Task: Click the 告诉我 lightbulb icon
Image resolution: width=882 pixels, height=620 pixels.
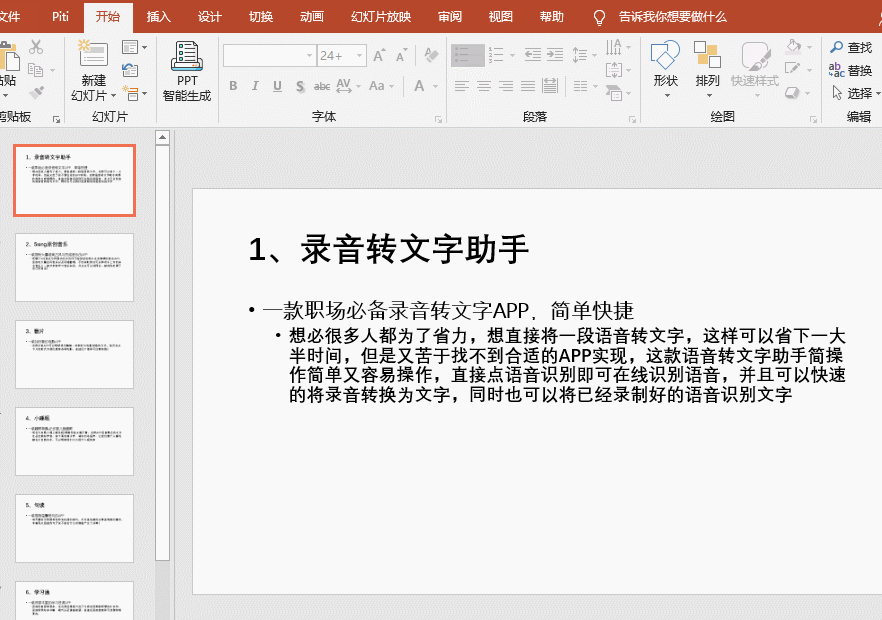Action: (600, 17)
